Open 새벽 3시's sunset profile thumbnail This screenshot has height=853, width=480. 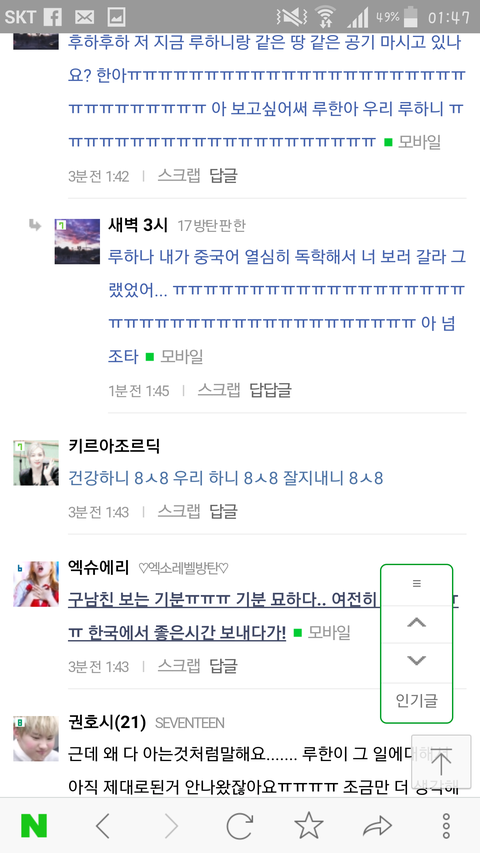point(77,242)
